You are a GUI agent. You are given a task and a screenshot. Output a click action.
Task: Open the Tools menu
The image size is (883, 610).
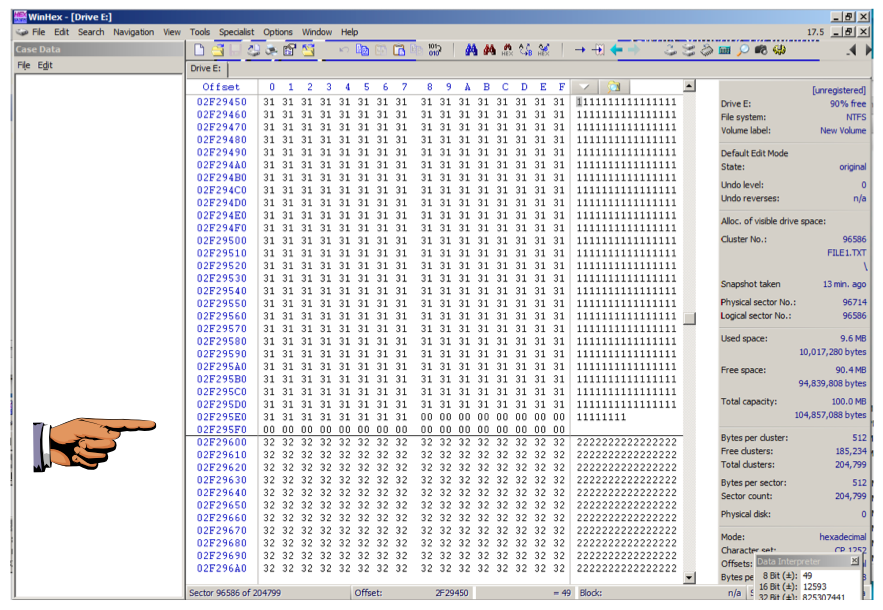(x=200, y=32)
